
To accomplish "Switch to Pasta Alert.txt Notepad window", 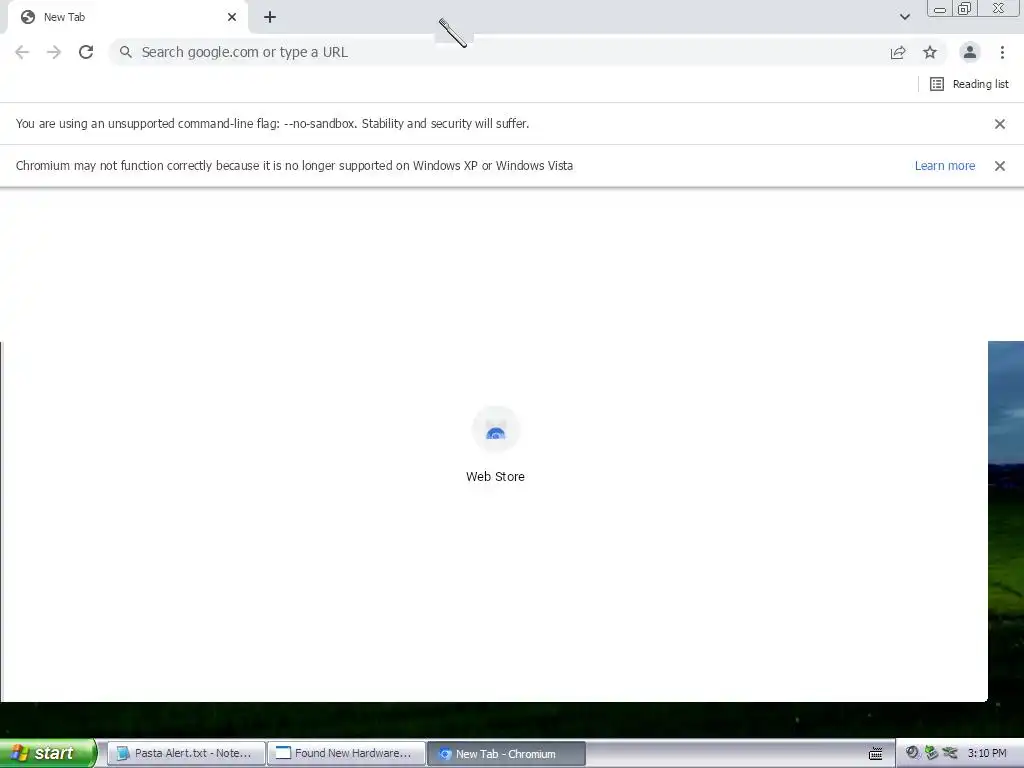I will [185, 754].
